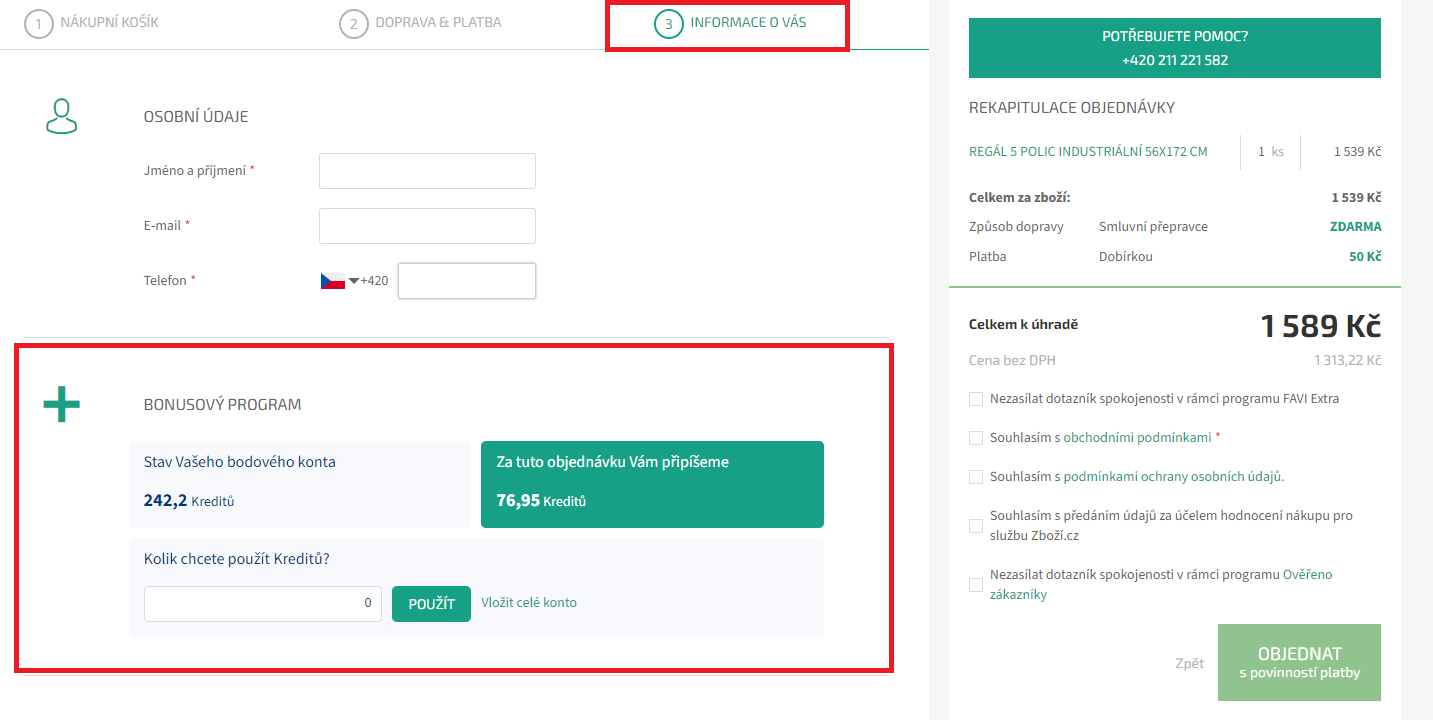Screen dimensions: 1433x720
Task: Click the Osobní údaje heading
Action: tap(196, 117)
